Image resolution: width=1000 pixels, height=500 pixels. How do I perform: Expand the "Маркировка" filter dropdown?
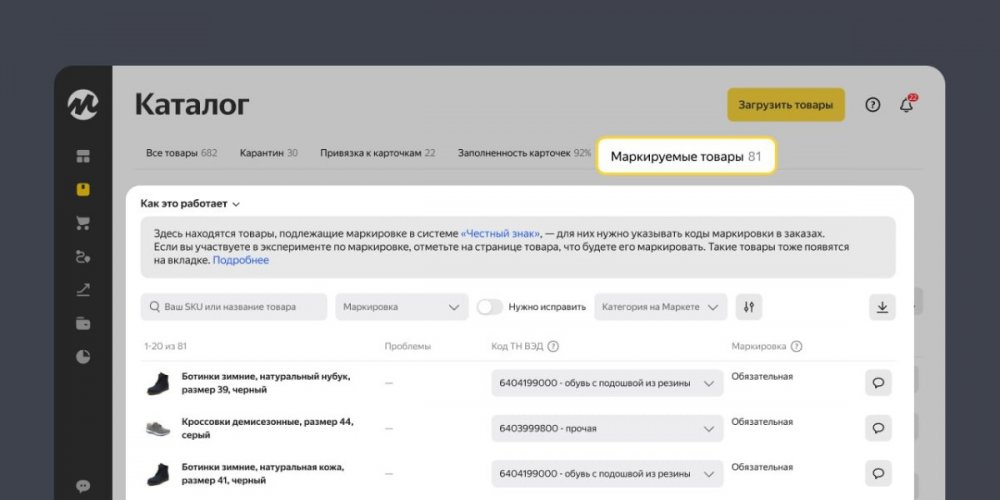click(x=401, y=307)
